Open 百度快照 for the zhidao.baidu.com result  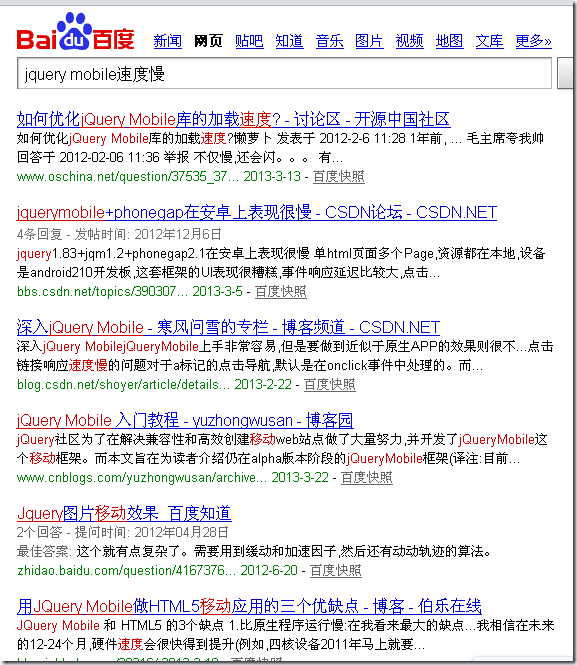pyautogui.click(x=336, y=570)
